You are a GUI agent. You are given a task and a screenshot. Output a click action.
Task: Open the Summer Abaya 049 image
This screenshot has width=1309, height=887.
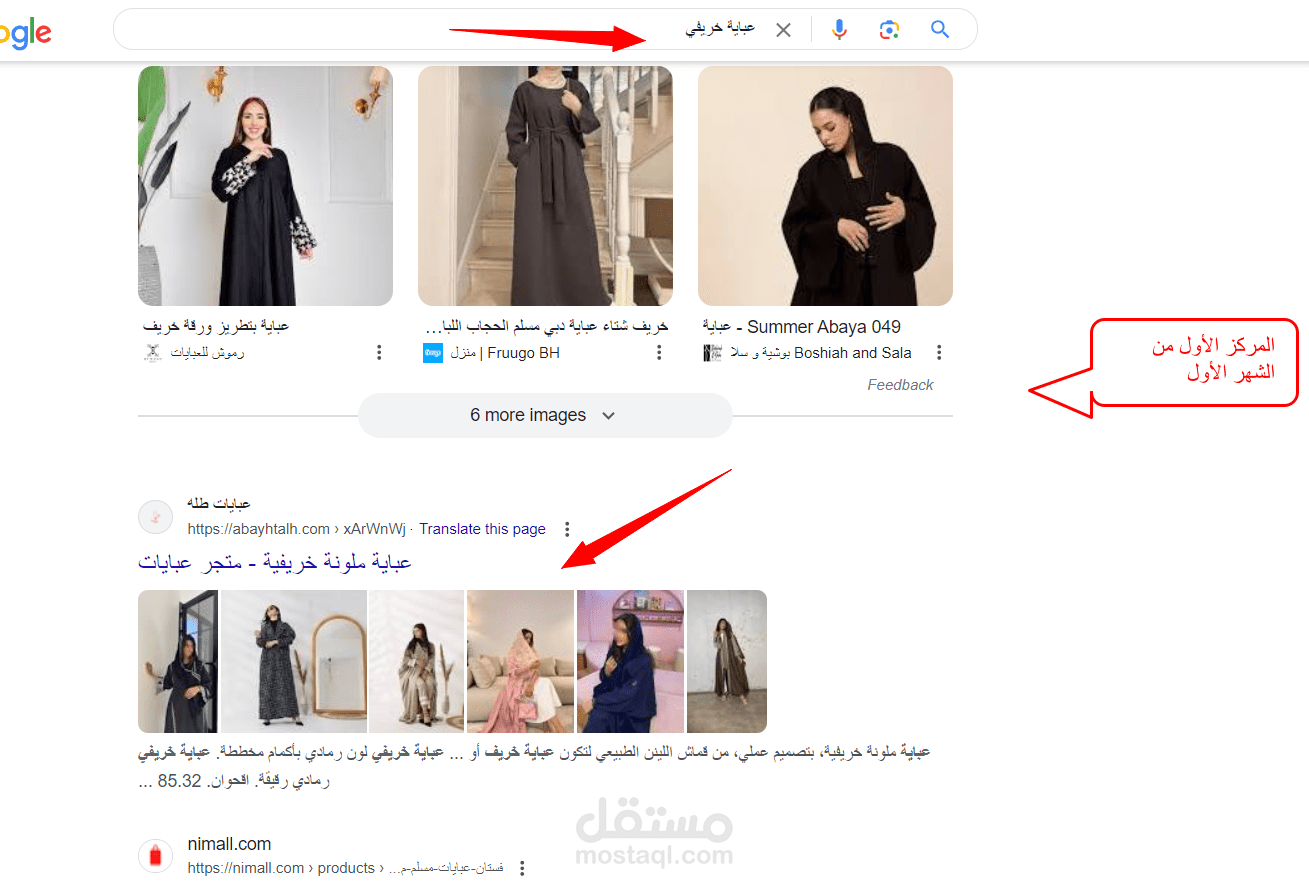pos(824,185)
